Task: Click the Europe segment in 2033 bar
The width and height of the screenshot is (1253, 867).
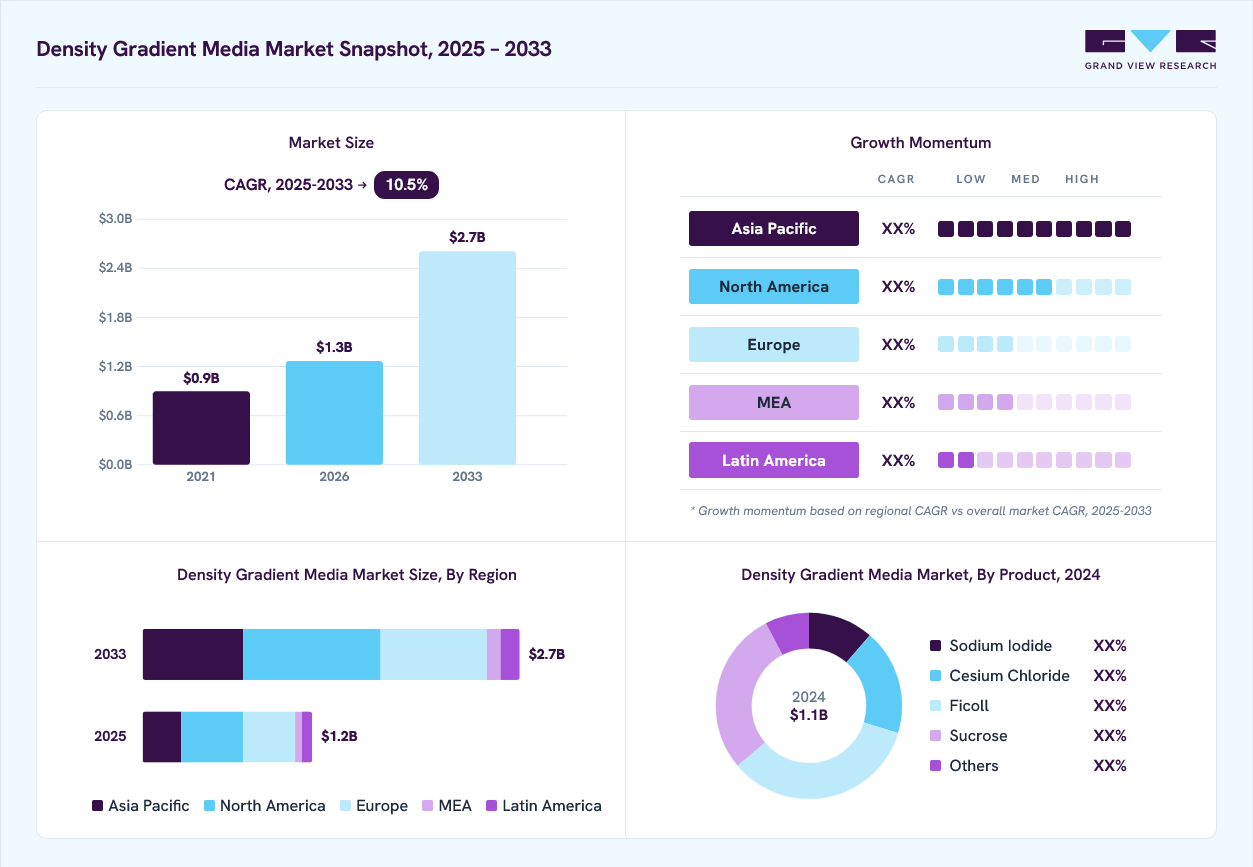Action: [x=433, y=655]
